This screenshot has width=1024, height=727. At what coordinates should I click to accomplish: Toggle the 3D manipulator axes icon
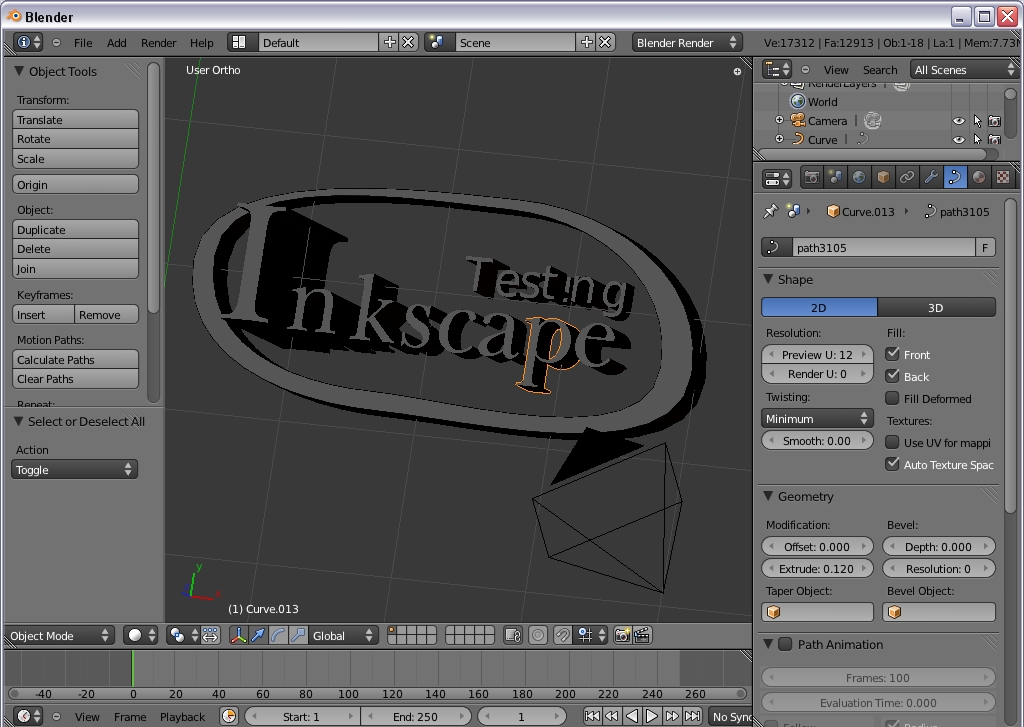(238, 636)
